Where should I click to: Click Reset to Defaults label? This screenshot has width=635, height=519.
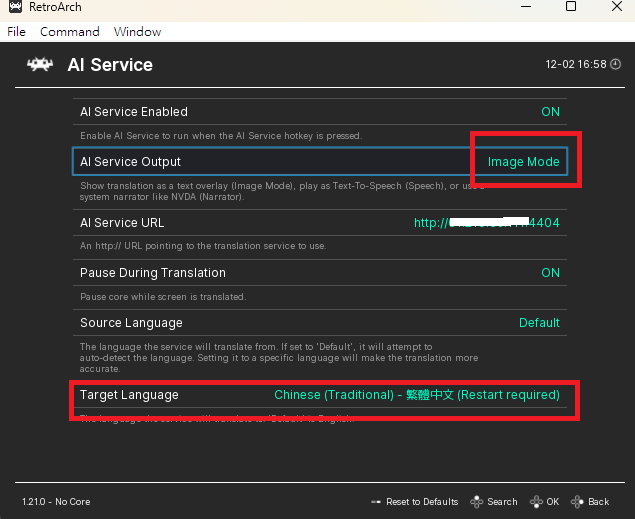(x=422, y=502)
